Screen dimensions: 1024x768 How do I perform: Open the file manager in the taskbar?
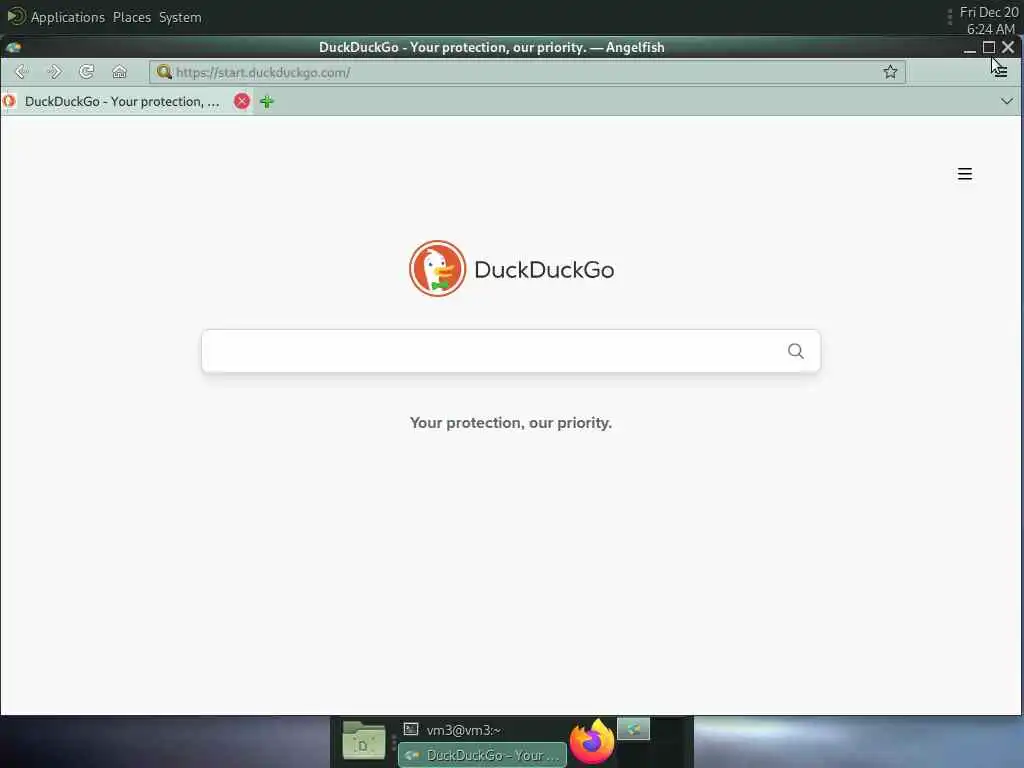click(364, 741)
